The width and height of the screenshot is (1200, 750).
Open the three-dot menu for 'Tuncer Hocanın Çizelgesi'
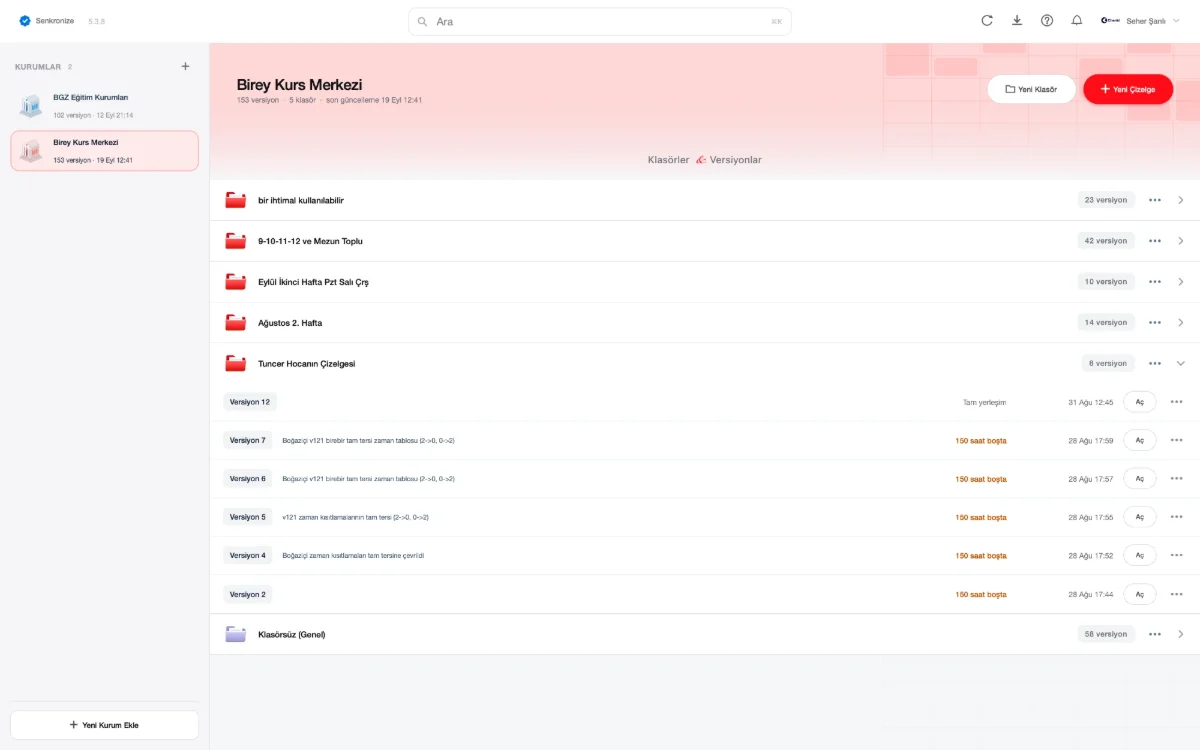[1155, 364]
